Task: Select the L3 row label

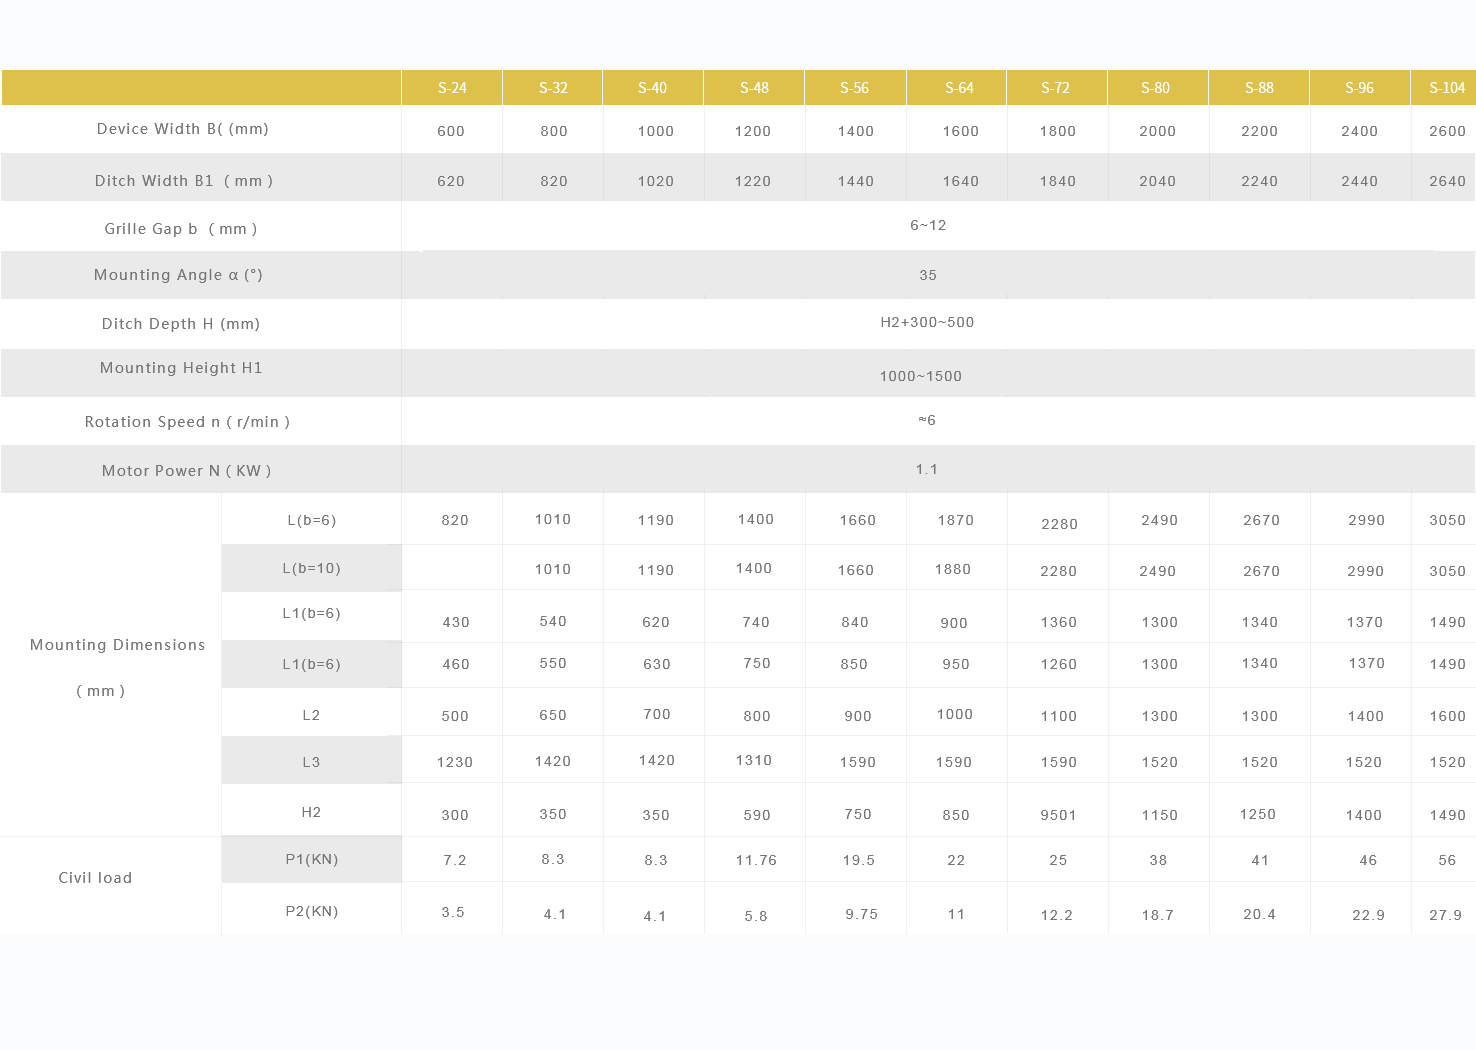Action: [x=311, y=762]
